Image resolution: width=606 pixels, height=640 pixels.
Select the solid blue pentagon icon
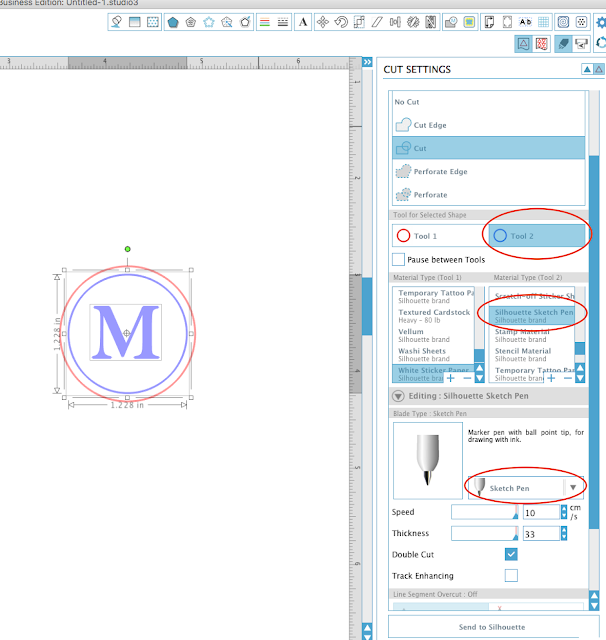click(x=173, y=22)
